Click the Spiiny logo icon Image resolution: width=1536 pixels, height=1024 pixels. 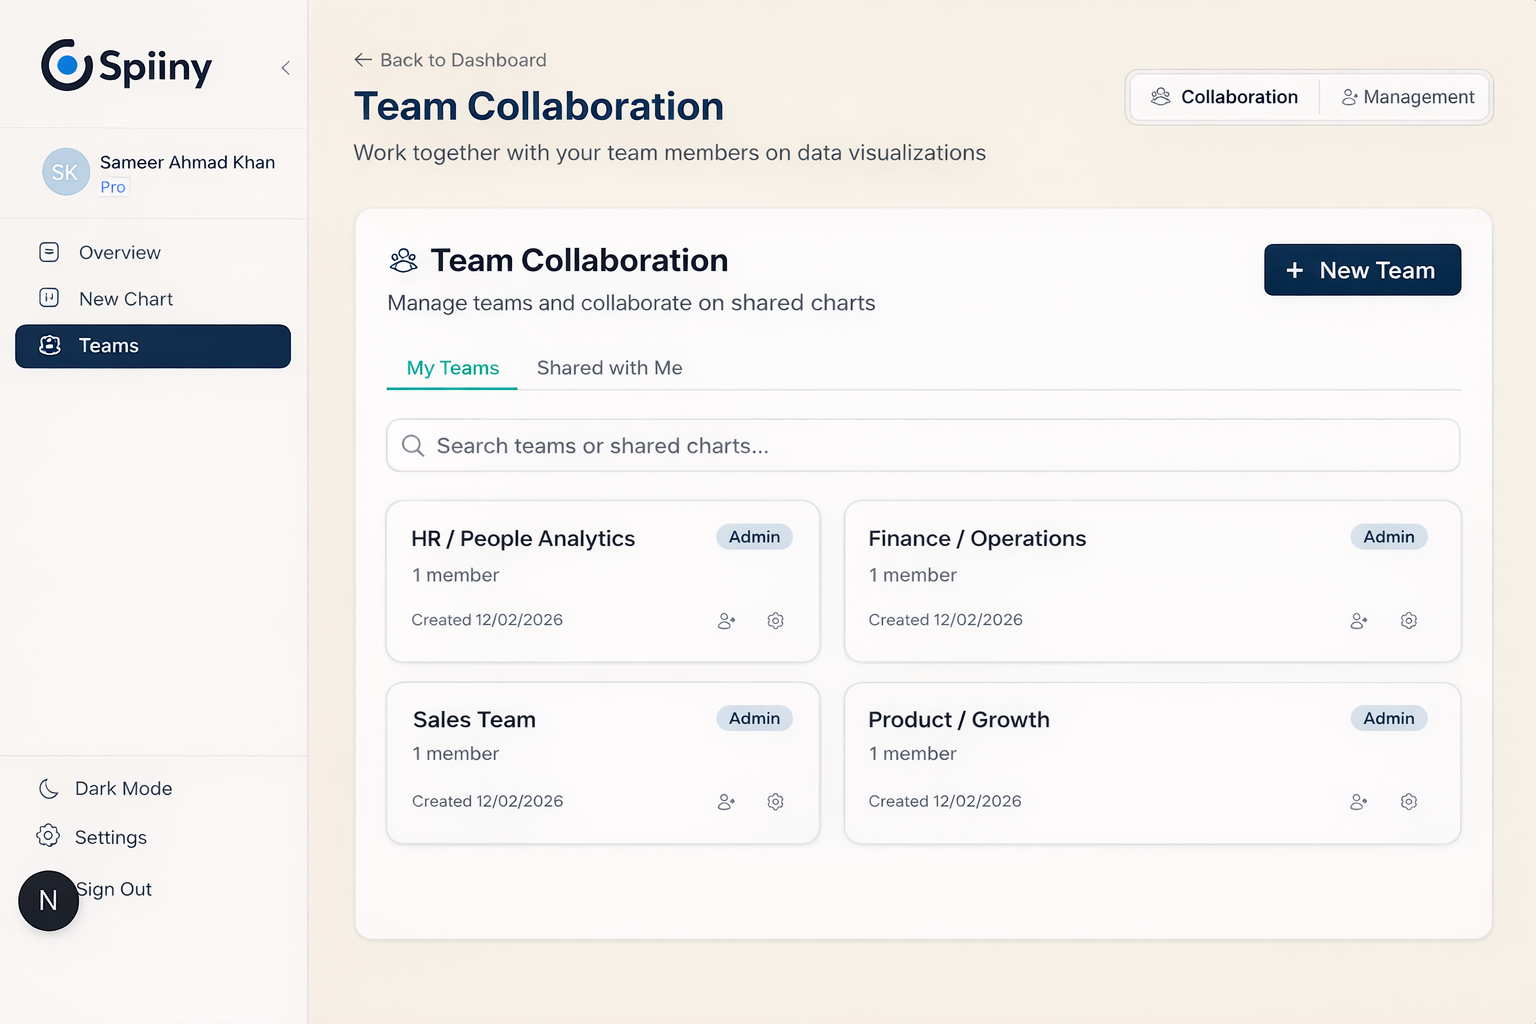[x=64, y=65]
